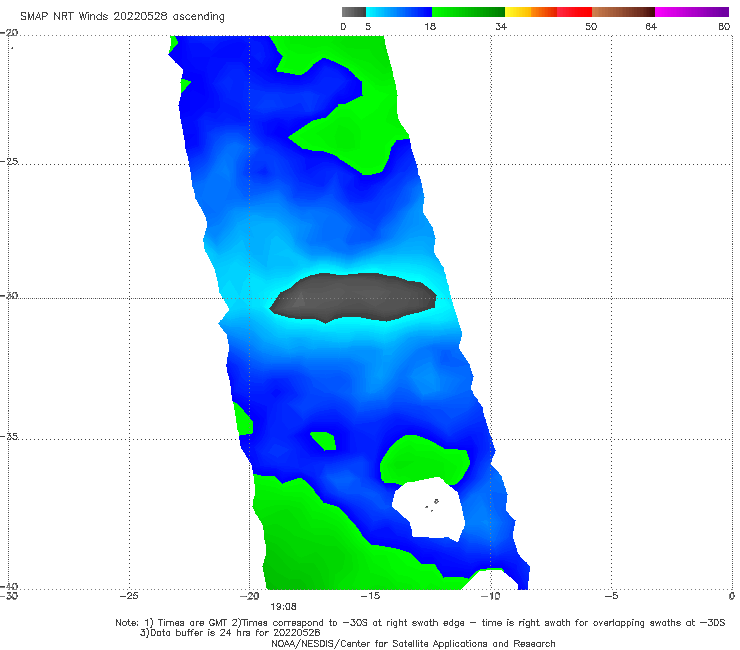
Task: Click the longitude label "-15" on the bottom axis
Action: pos(370,596)
